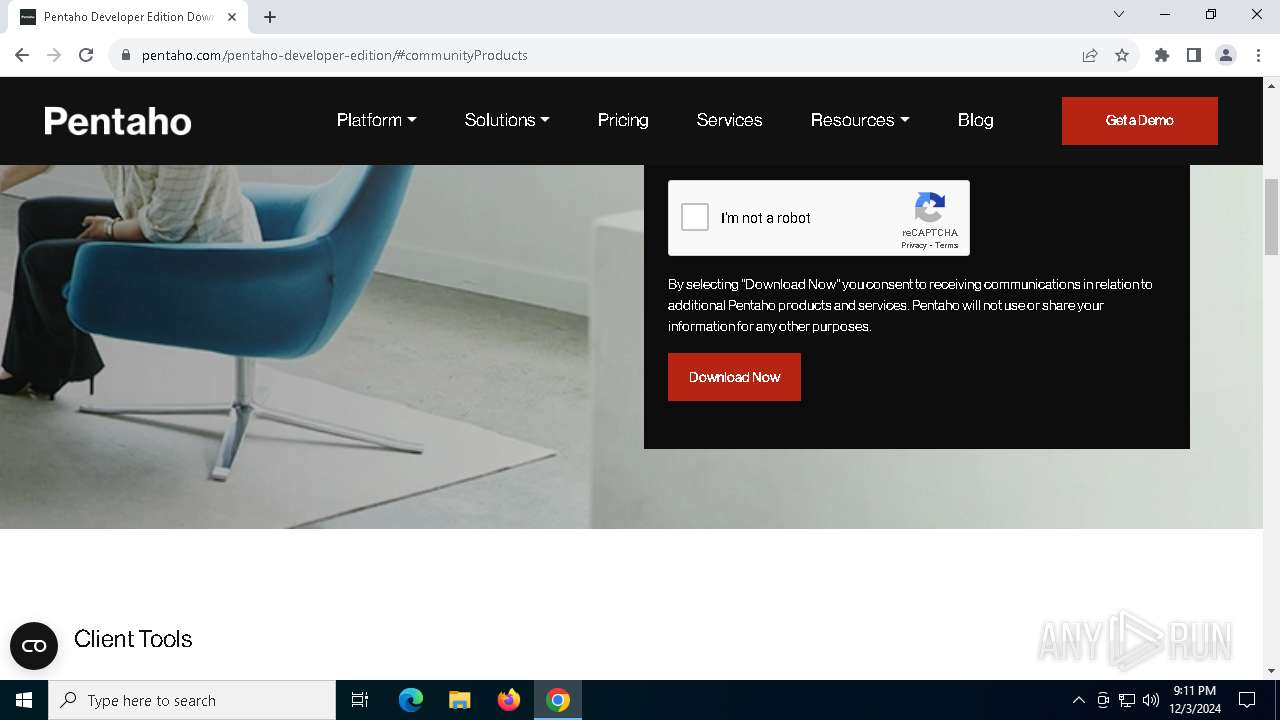The image size is (1280, 720).
Task: Click the network tray icon
Action: [1127, 700]
